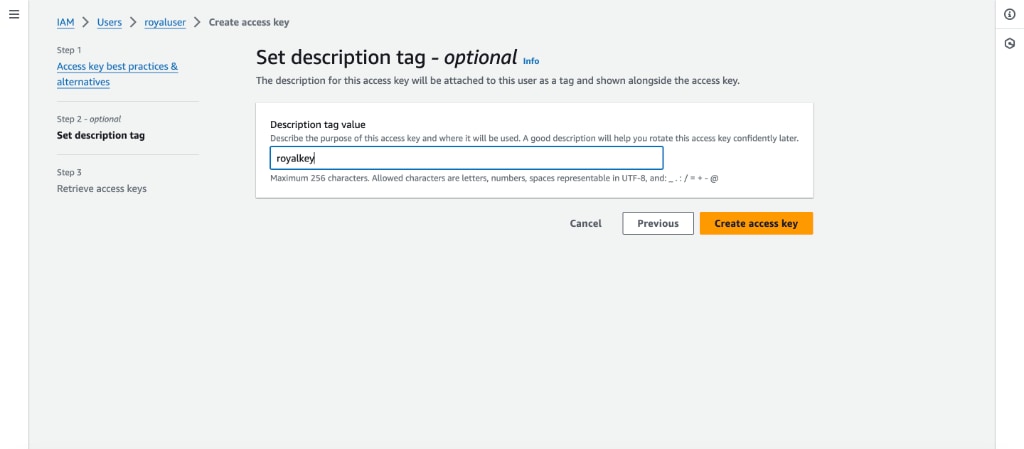
Task: Open the info help panel icon
Action: tap(1010, 14)
